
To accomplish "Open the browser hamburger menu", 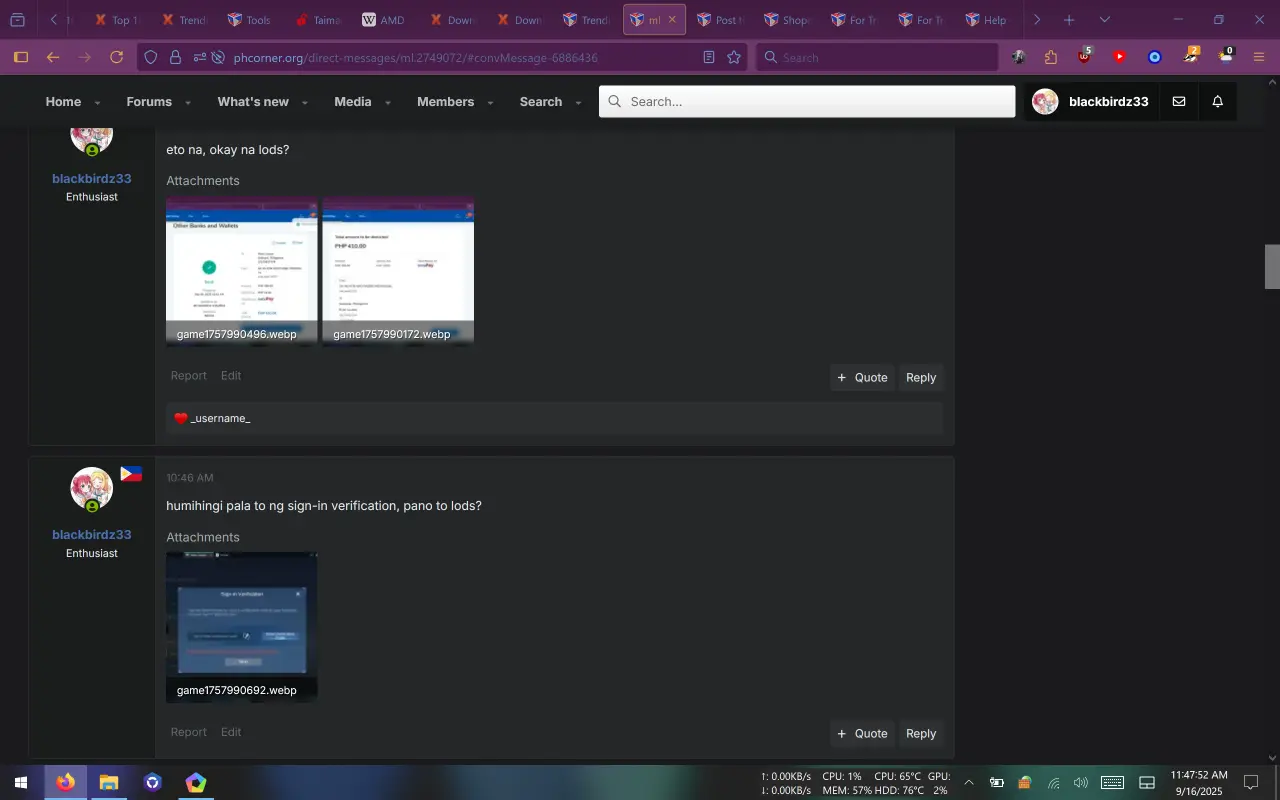I will (x=1259, y=57).
